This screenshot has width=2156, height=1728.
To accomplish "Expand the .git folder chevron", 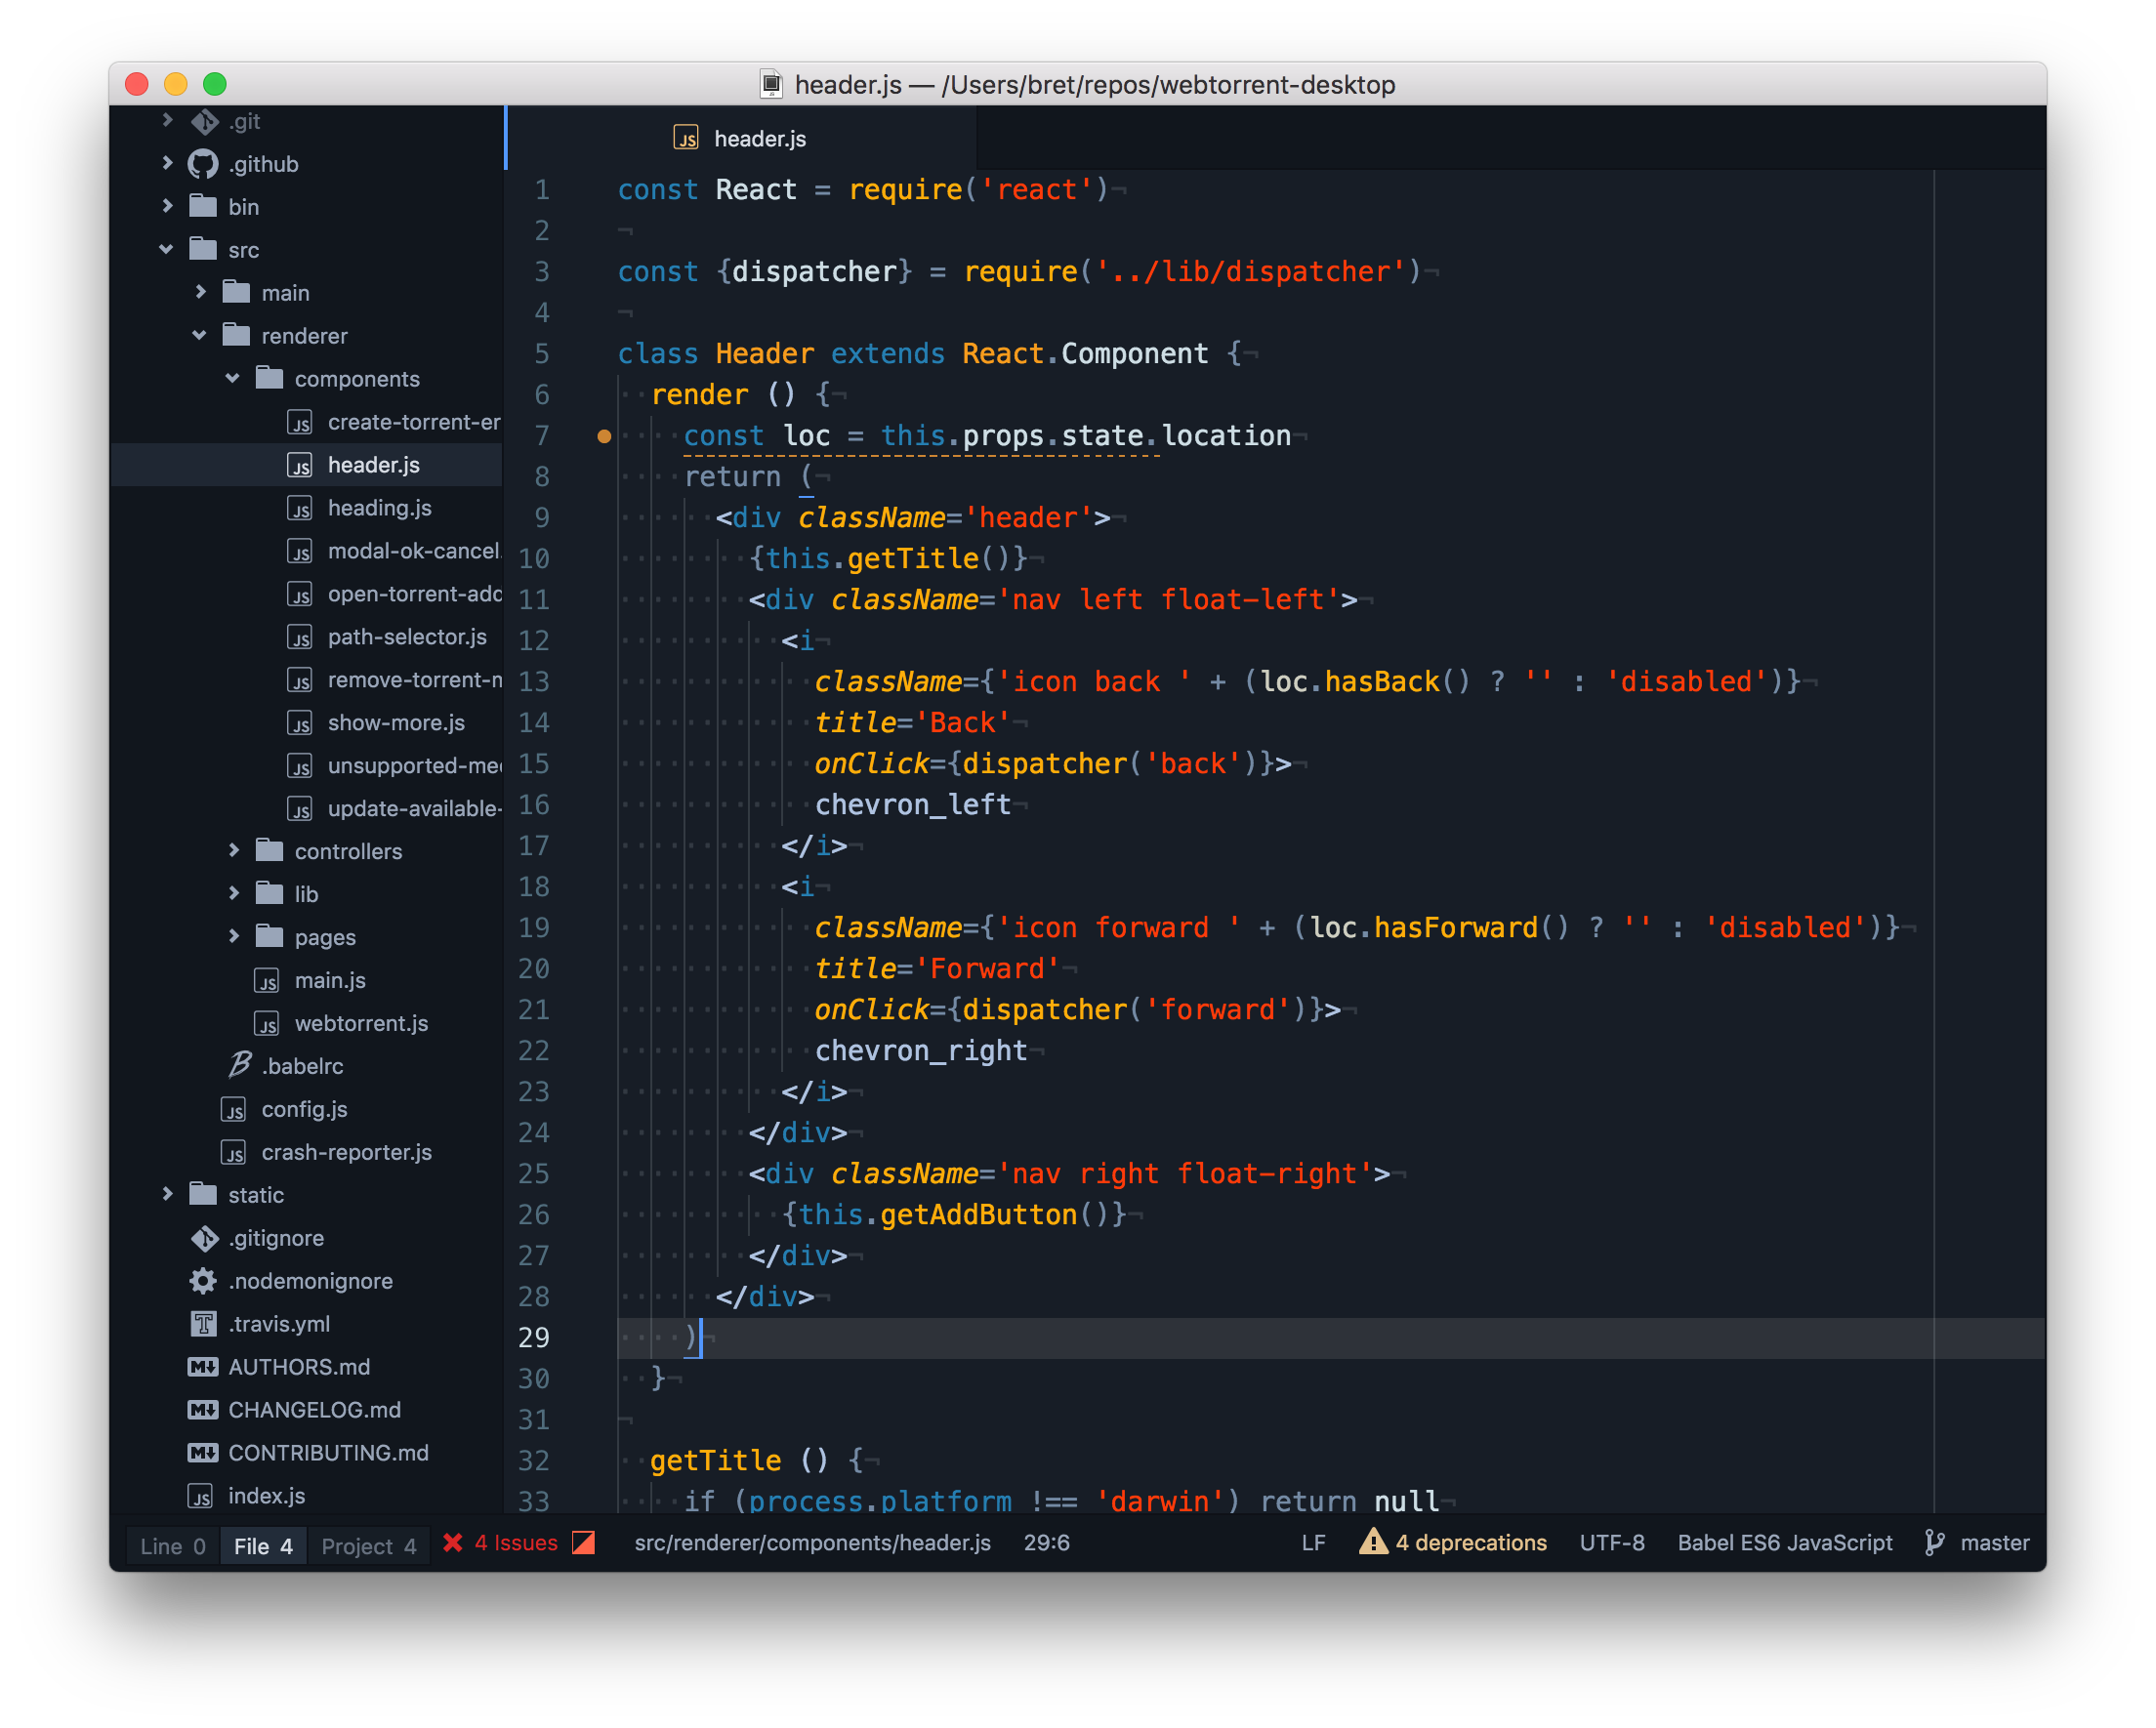I will coord(167,121).
